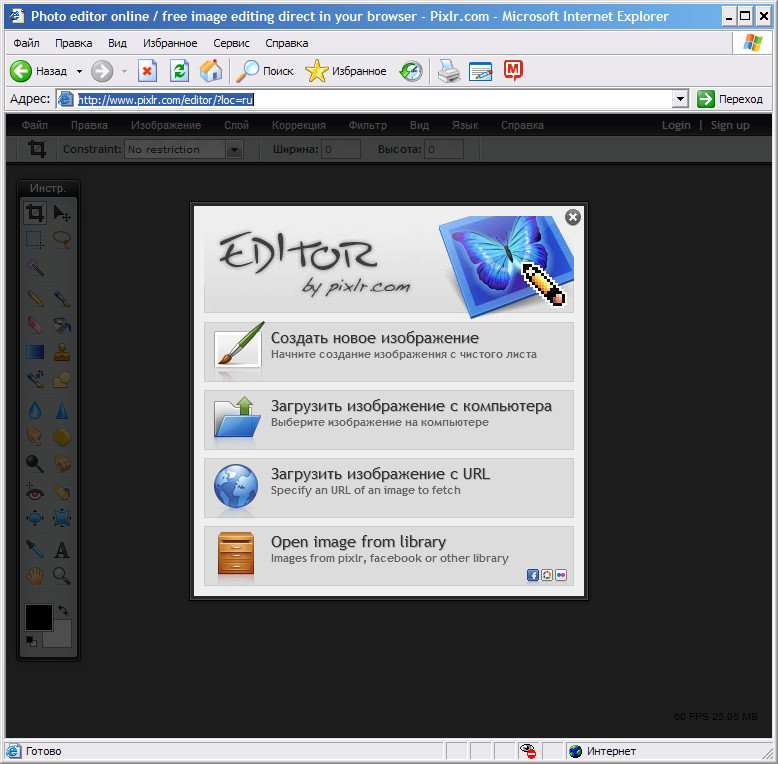The width and height of the screenshot is (778, 764).
Task: Expand the address bar dropdown
Action: click(680, 99)
